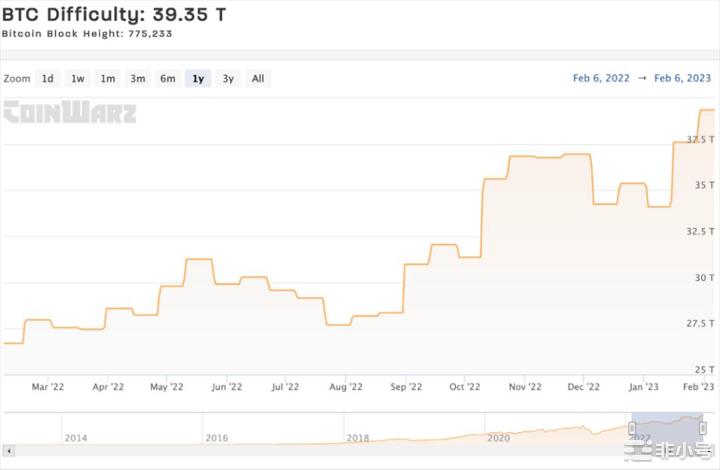Show All difficulty history
Viewport: 720px width, 470px height.
coord(258,78)
